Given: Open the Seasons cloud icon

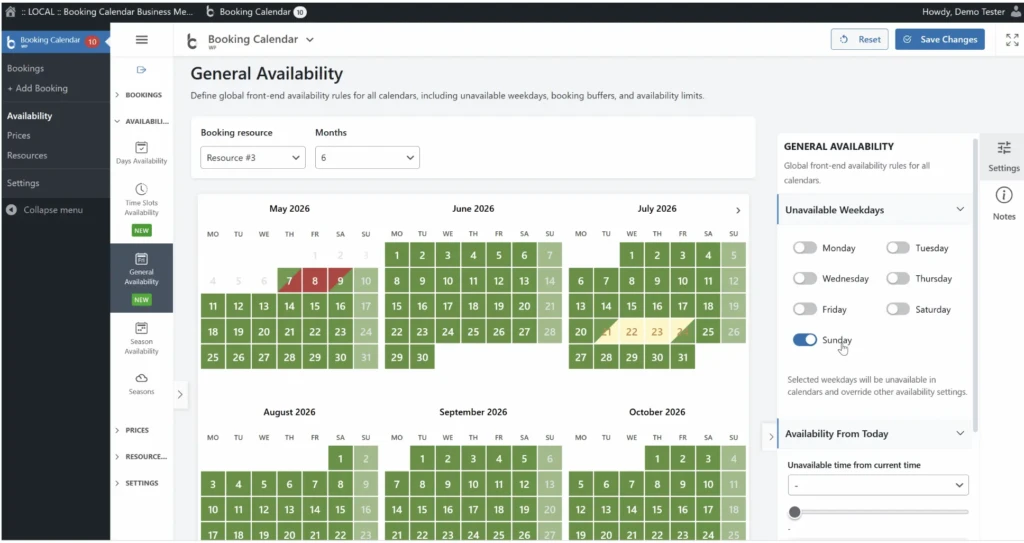Looking at the screenshot, I should [x=141, y=378].
